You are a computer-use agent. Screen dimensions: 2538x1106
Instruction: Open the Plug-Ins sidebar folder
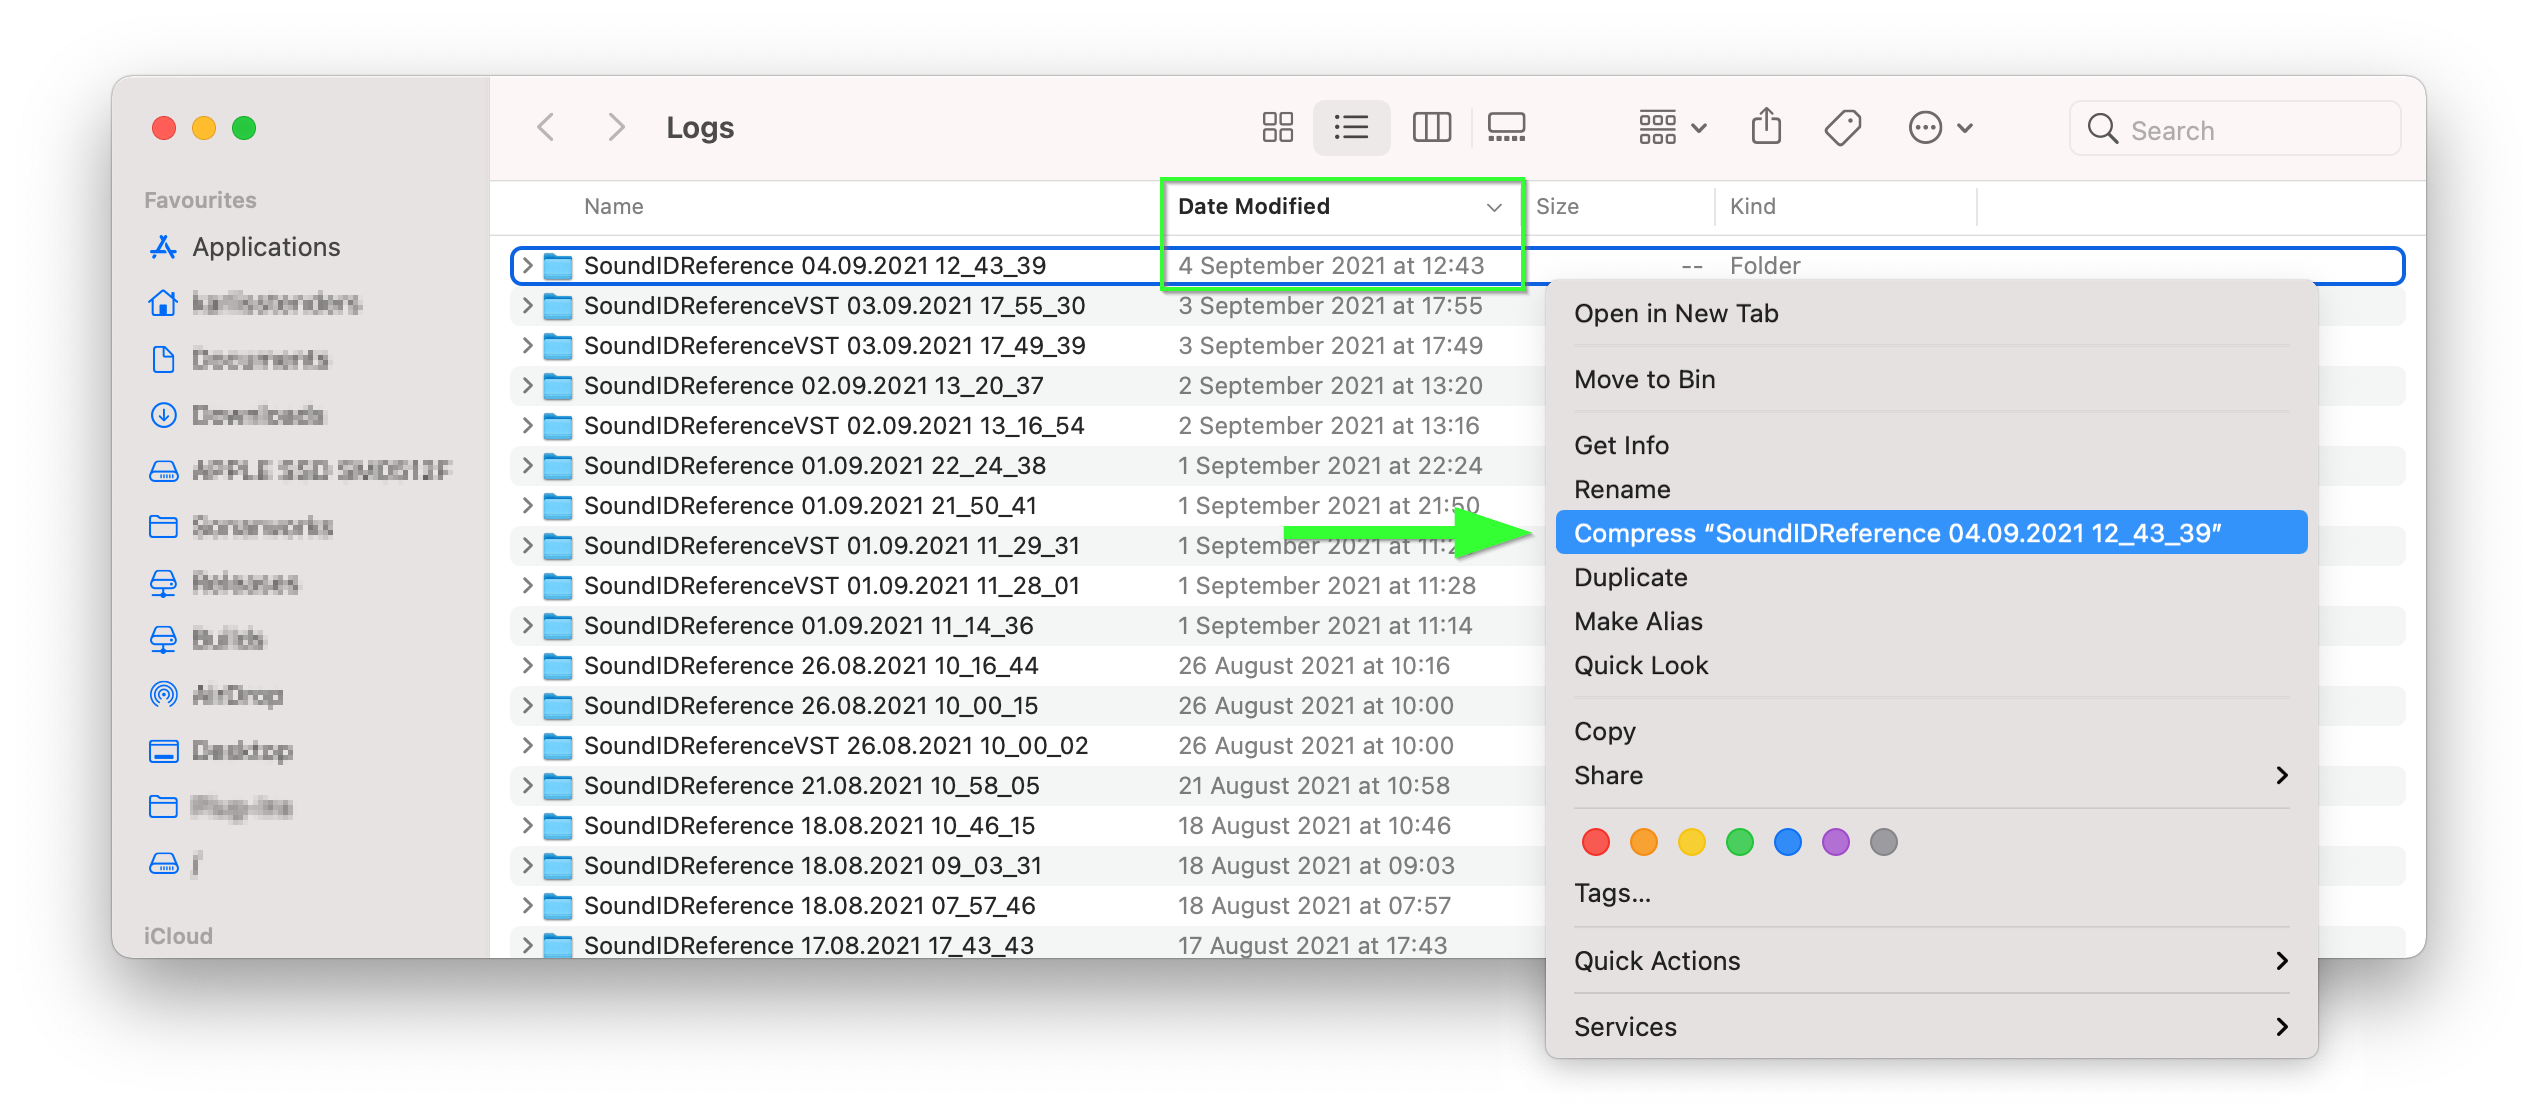(221, 807)
